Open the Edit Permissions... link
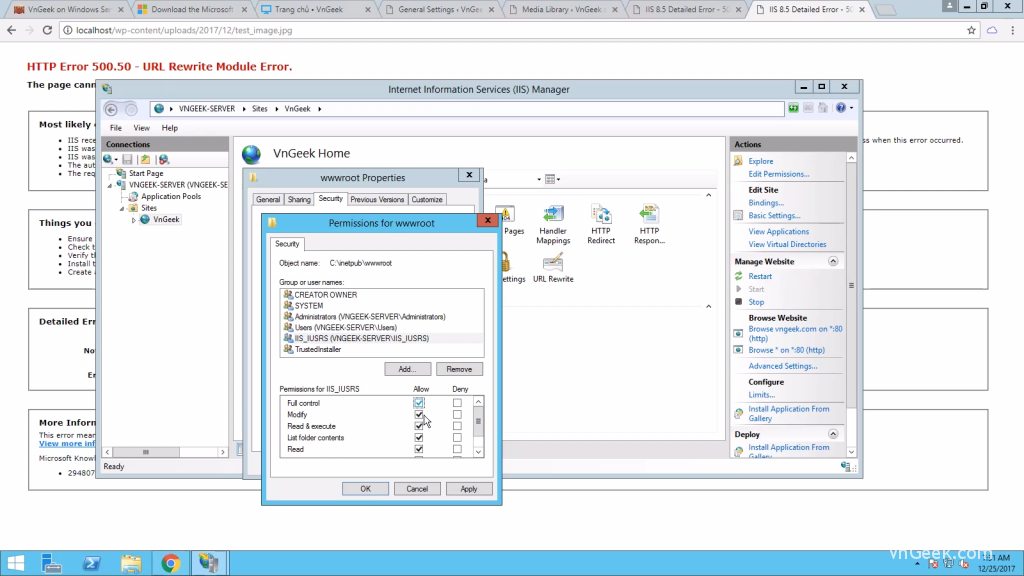This screenshot has width=1024, height=576. pos(778,174)
